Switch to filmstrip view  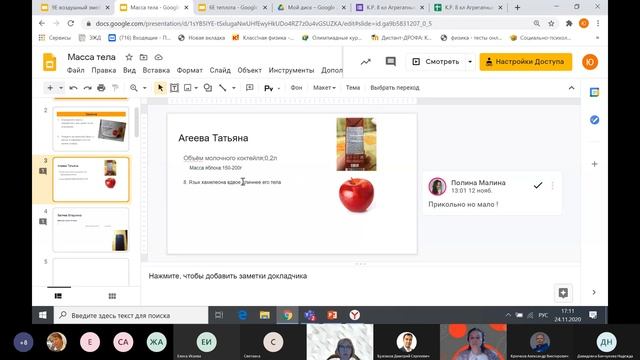tap(58, 296)
